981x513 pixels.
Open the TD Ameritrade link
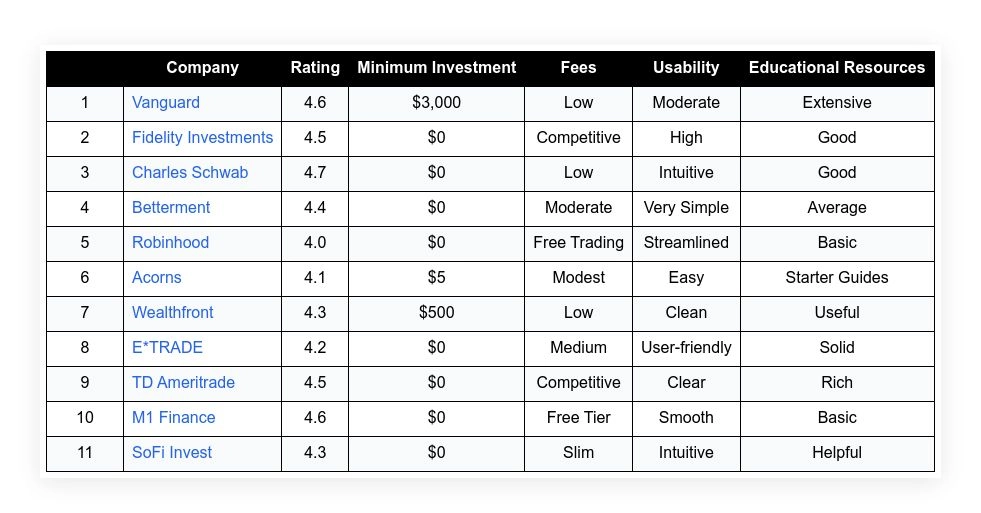point(183,383)
